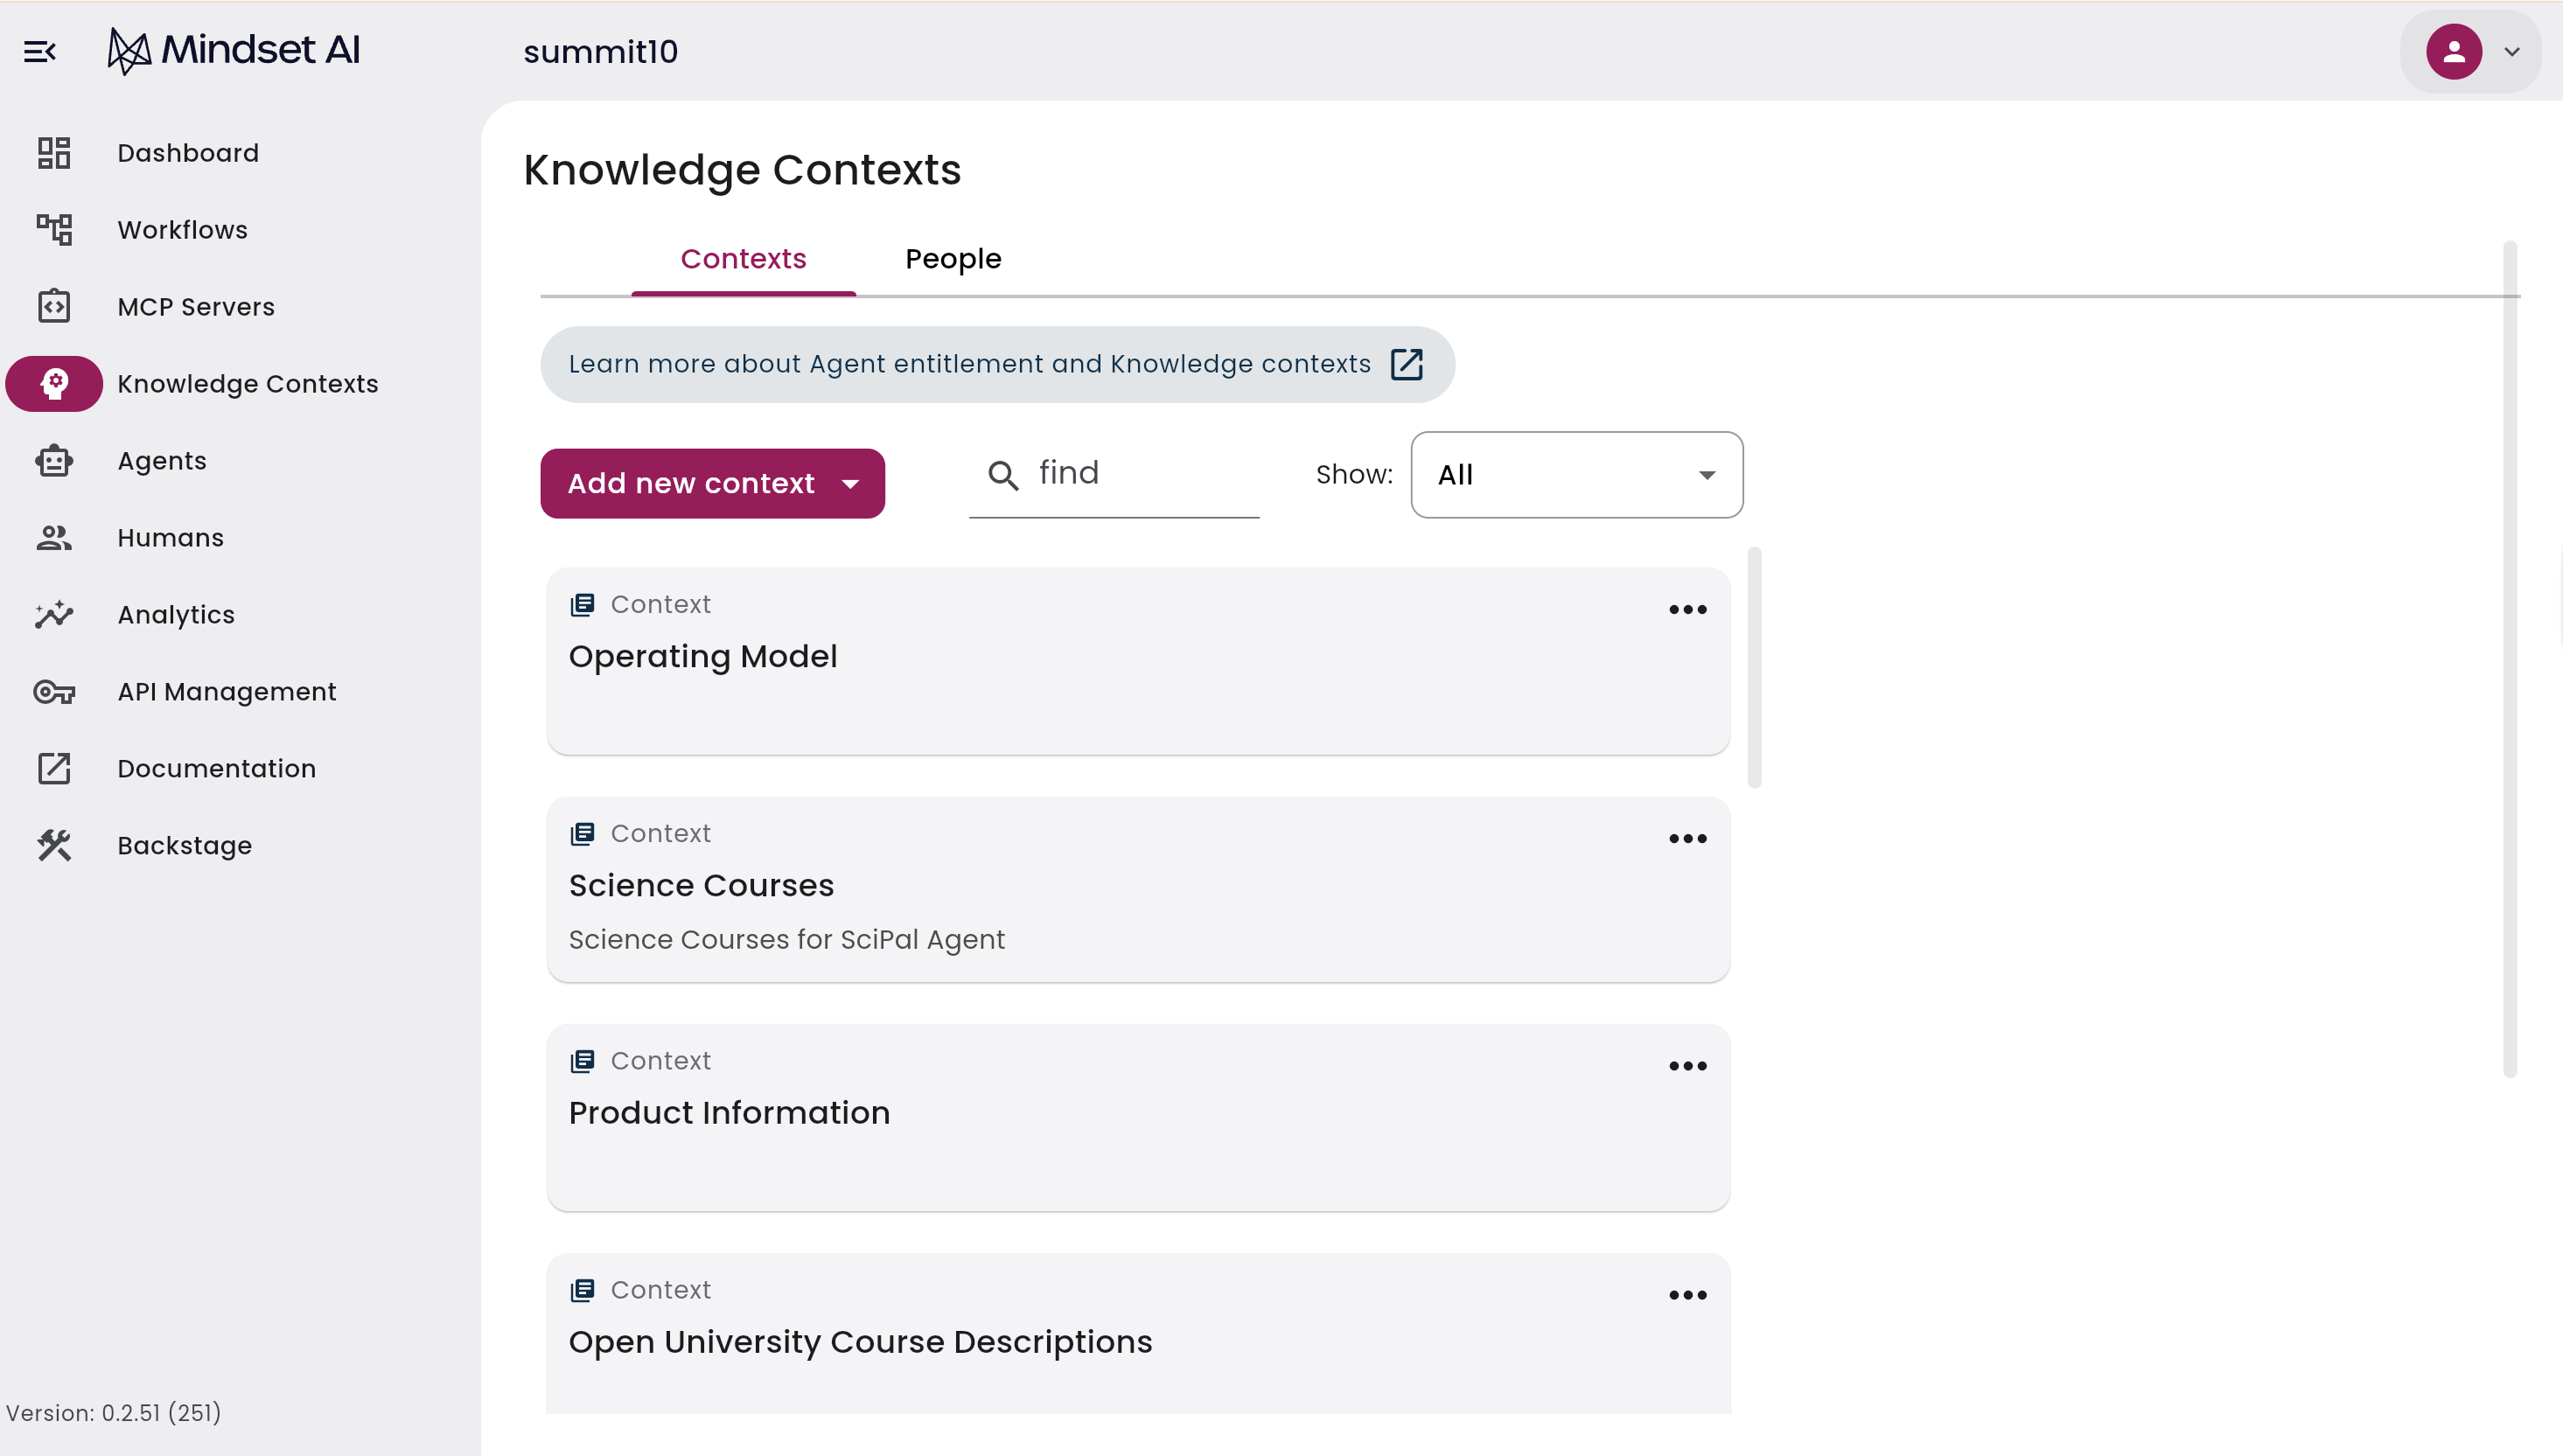Click the Version 0.2.51 text

point(114,1413)
